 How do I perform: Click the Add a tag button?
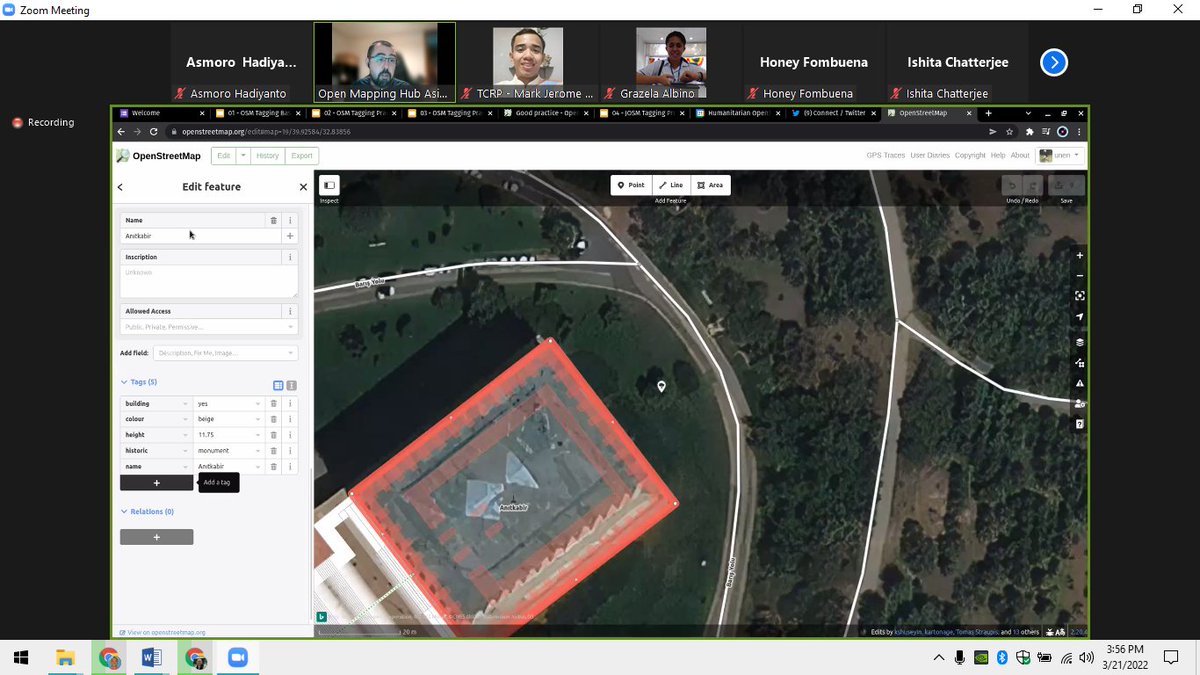point(156,483)
